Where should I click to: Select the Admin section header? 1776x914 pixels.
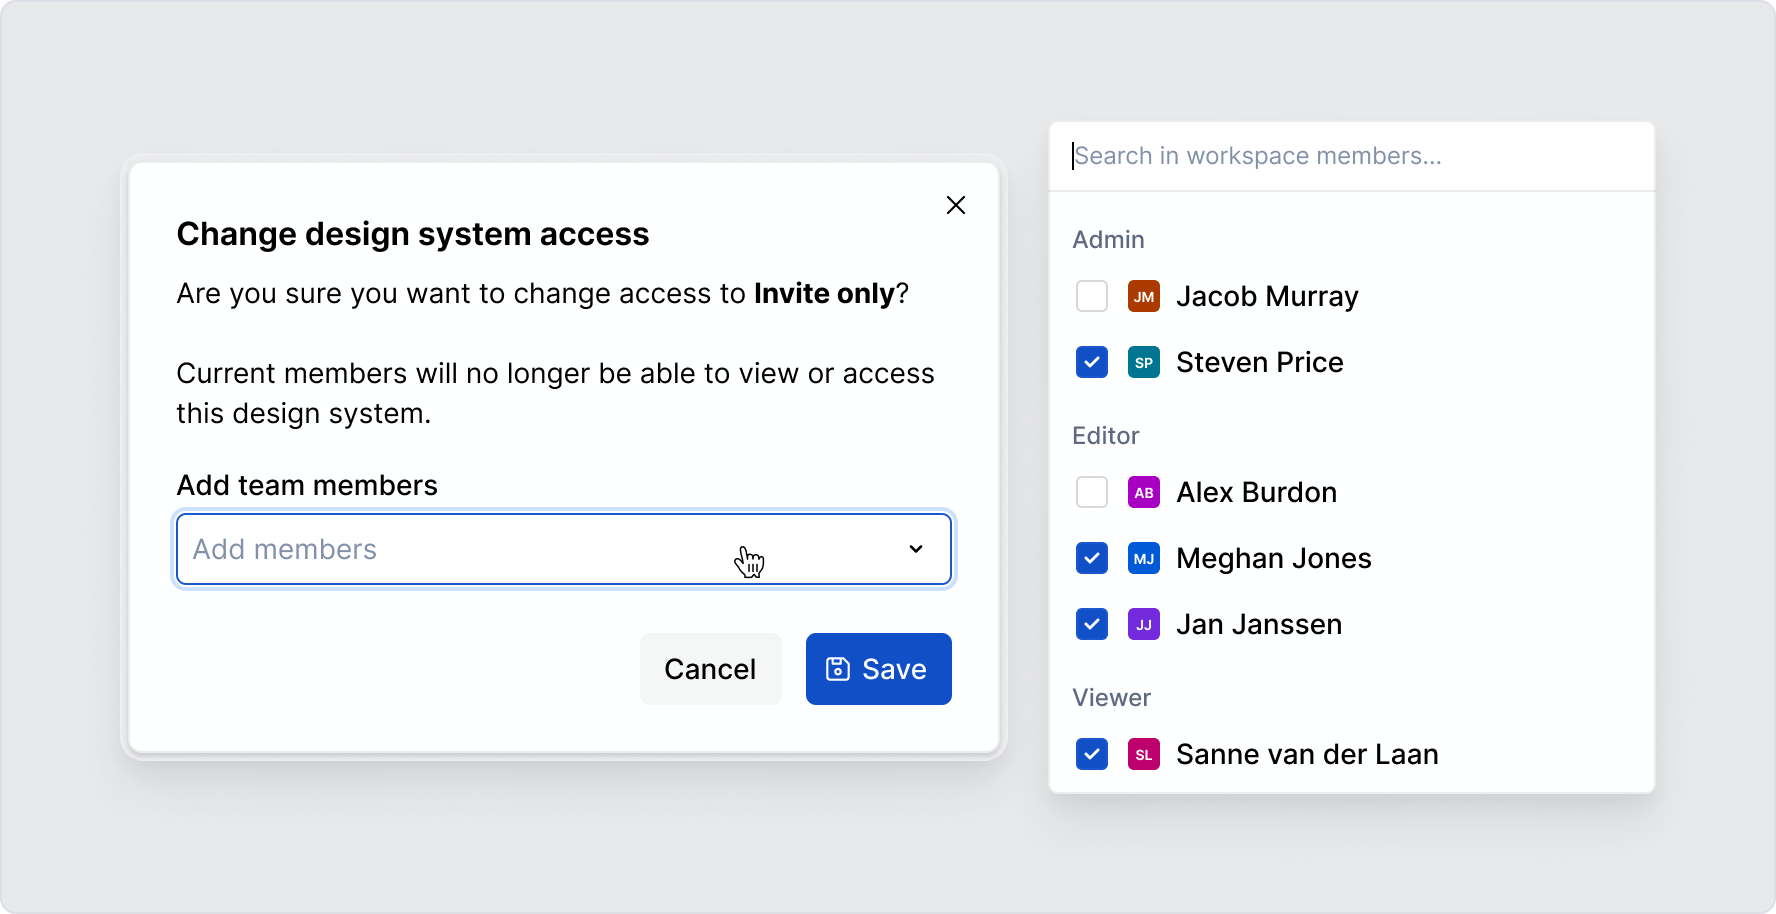click(1108, 239)
